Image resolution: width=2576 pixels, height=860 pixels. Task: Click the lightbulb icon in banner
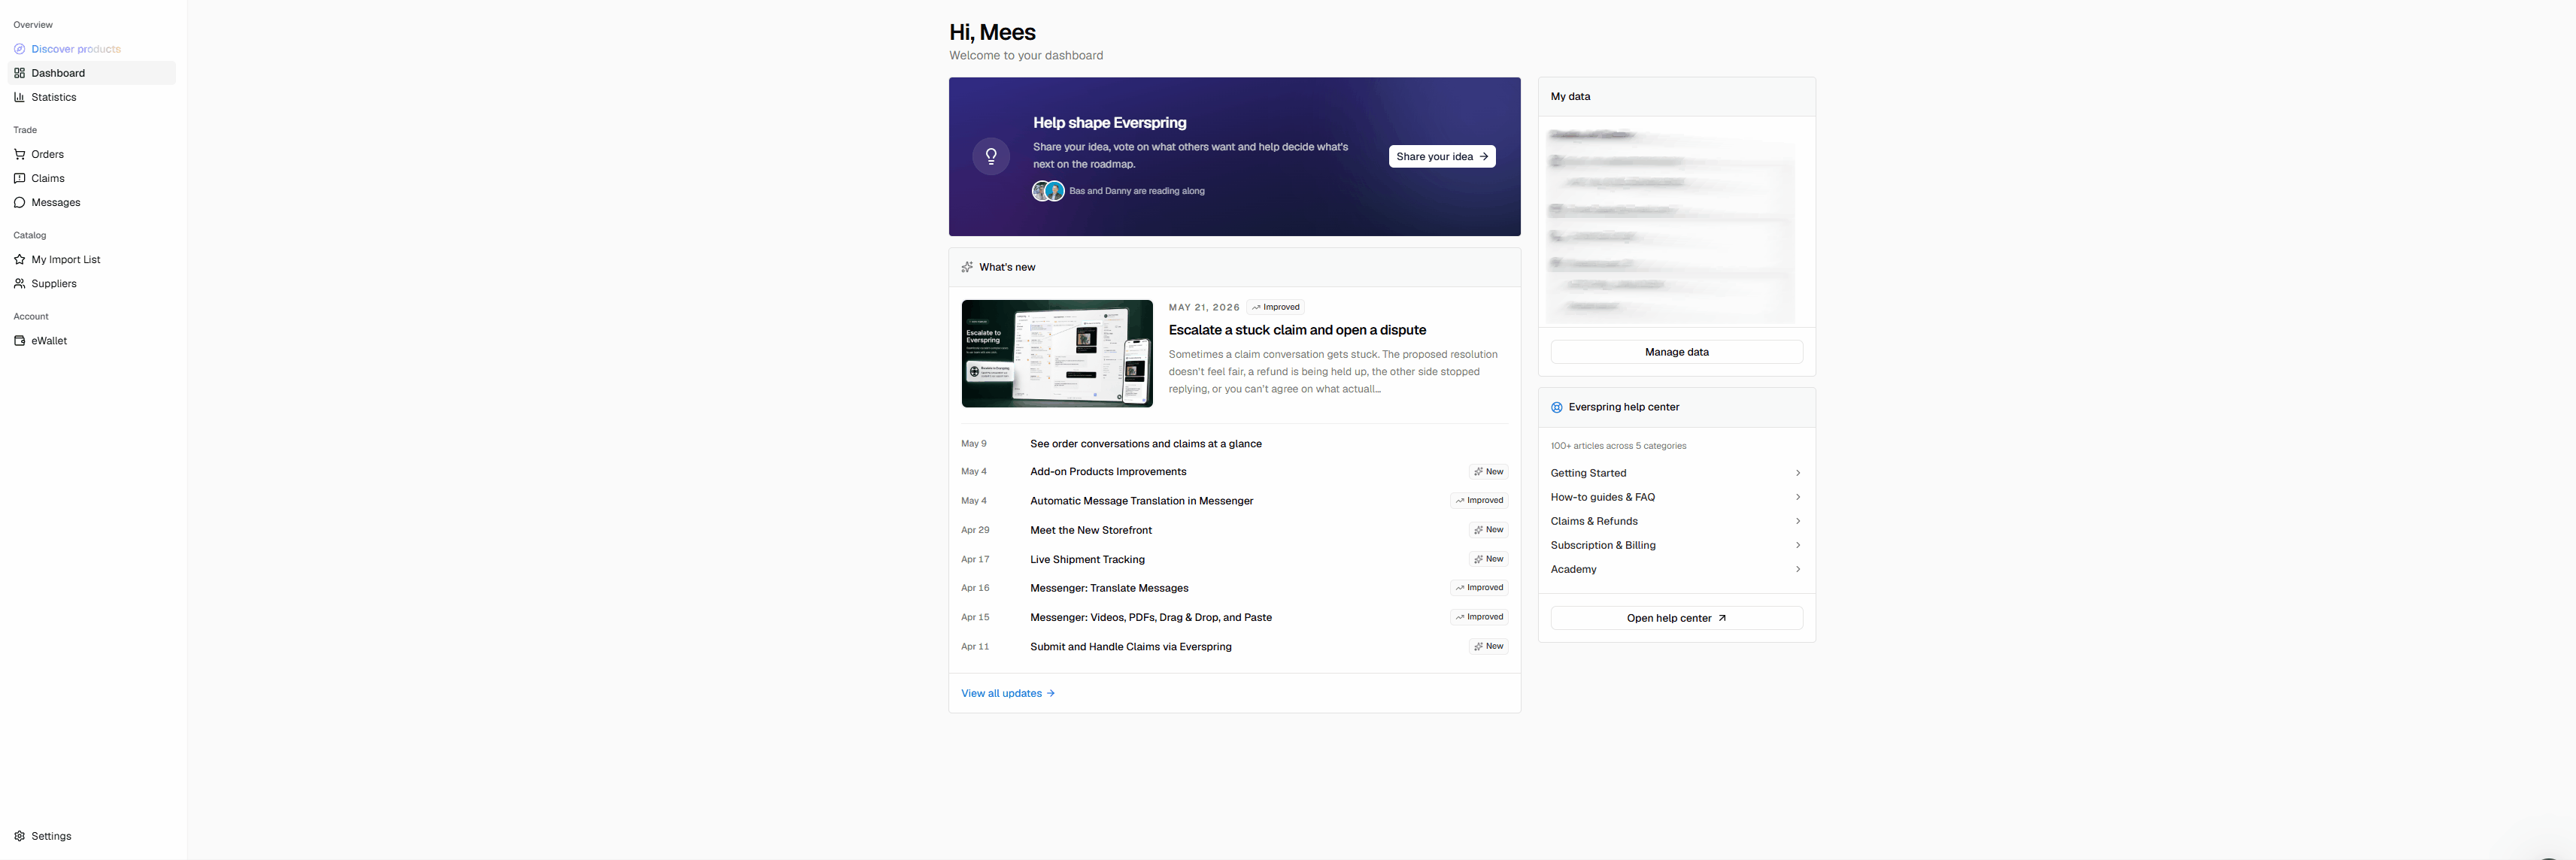click(991, 156)
